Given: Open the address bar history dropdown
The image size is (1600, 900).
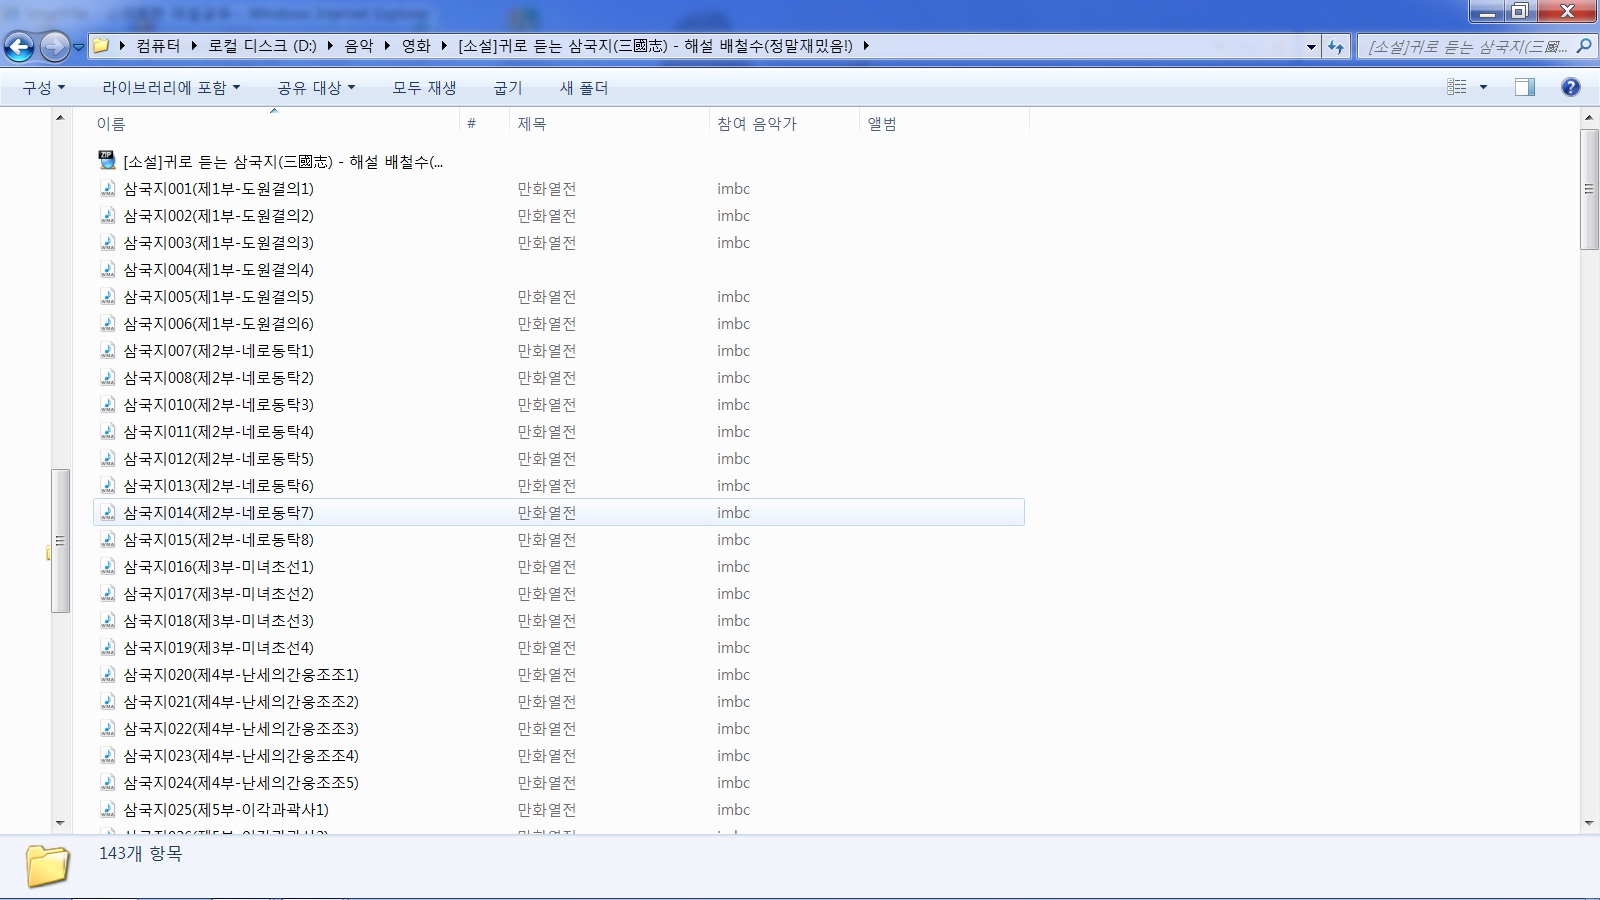Looking at the screenshot, I should [x=1311, y=46].
